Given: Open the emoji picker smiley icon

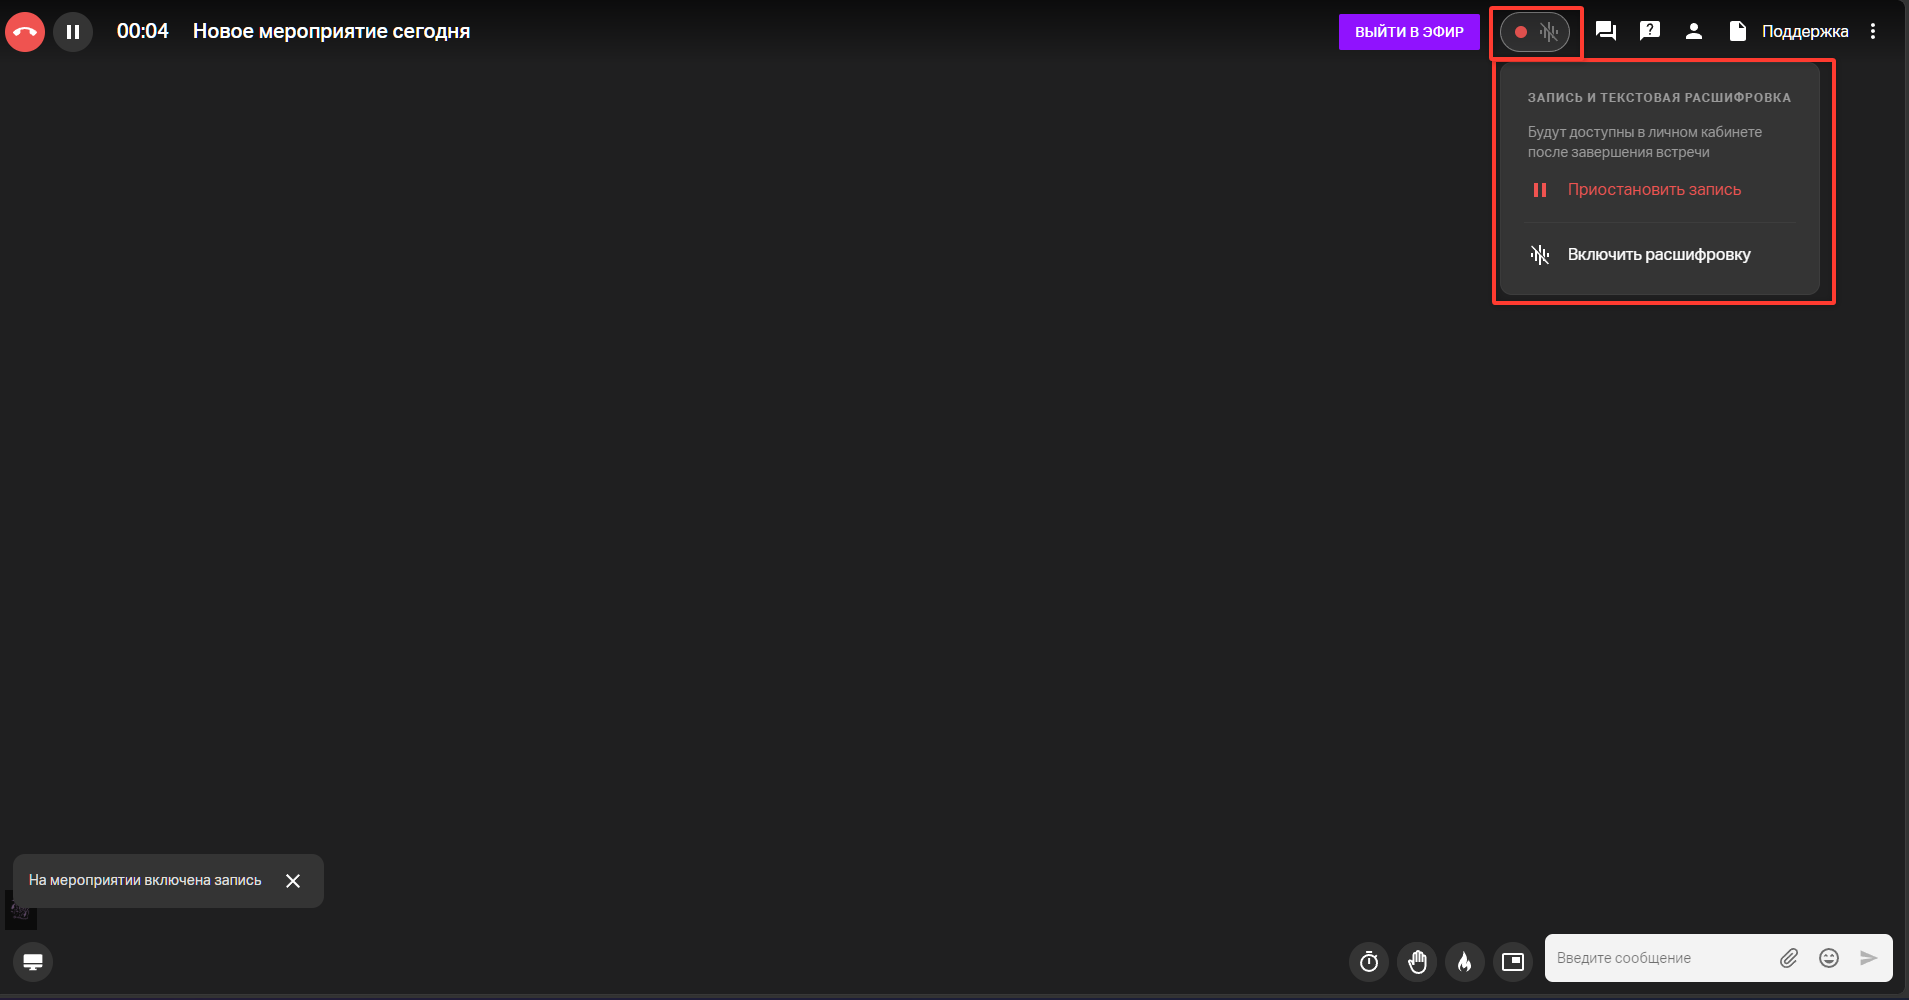Looking at the screenshot, I should point(1829,958).
